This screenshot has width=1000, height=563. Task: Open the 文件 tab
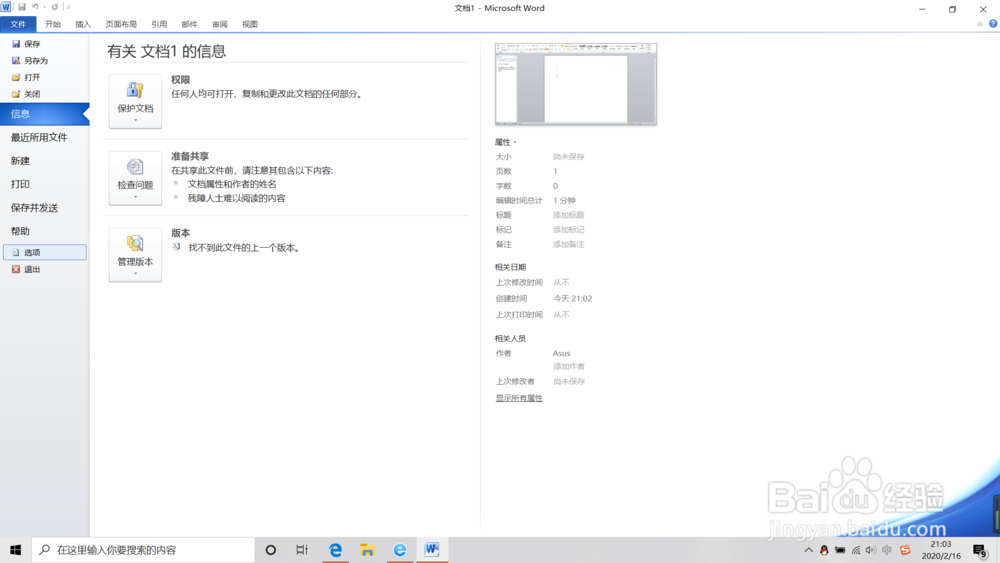point(18,24)
